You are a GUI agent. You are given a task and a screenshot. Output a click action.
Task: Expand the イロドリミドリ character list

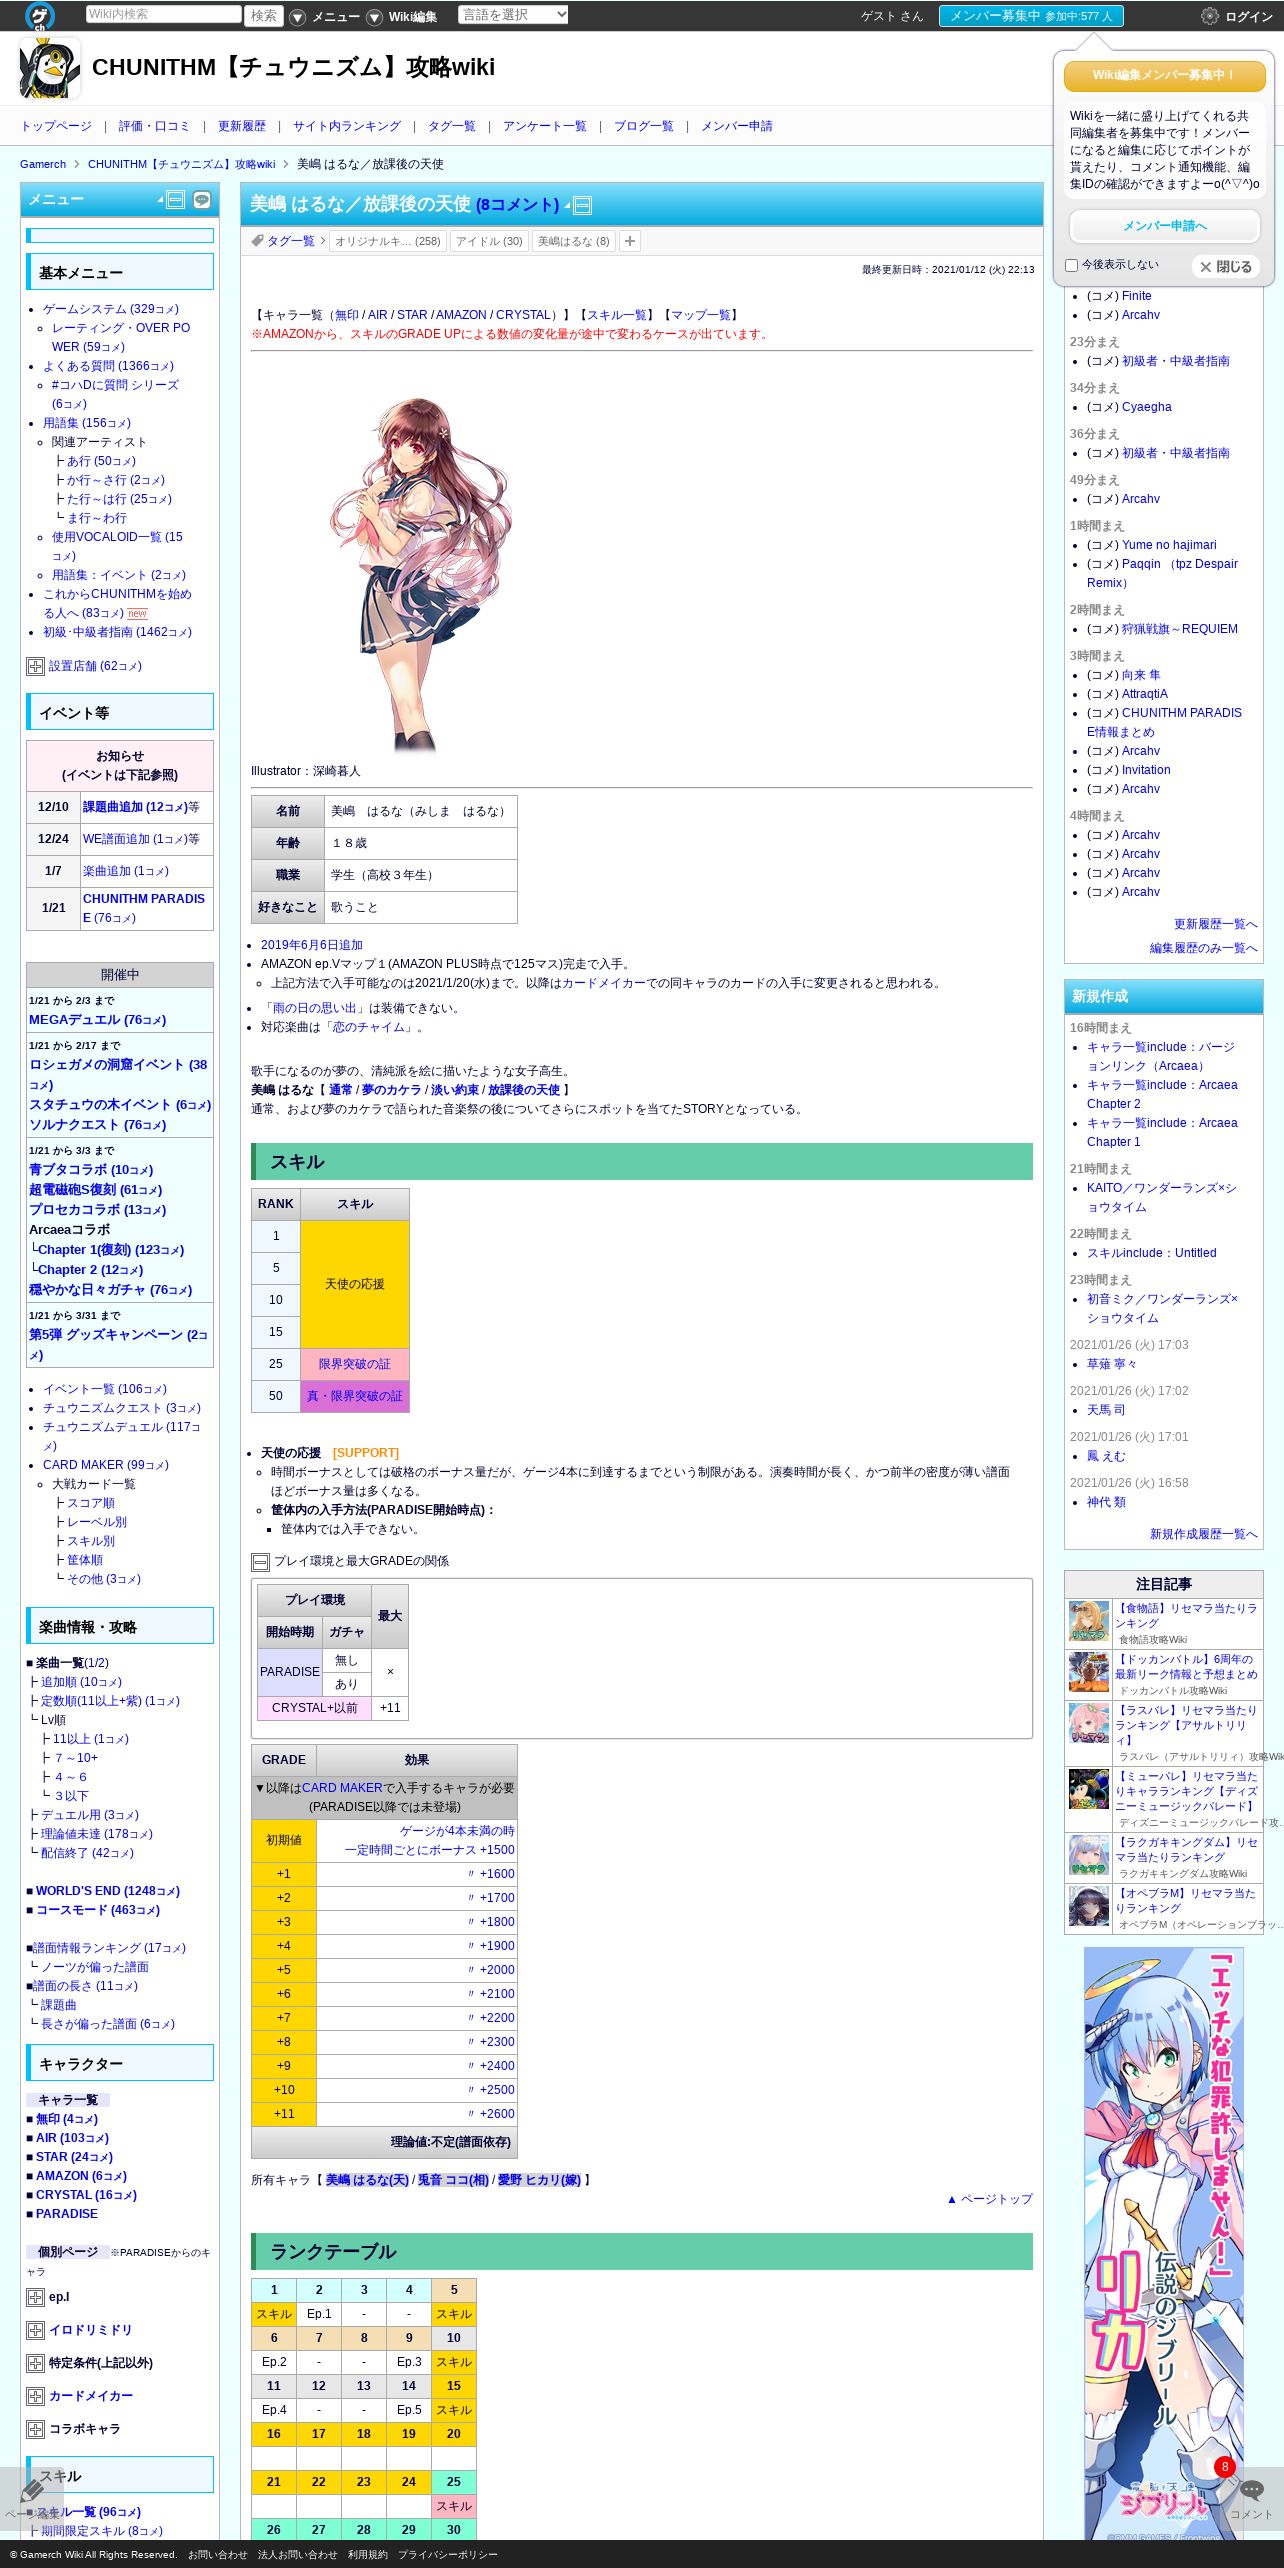pos(35,2330)
